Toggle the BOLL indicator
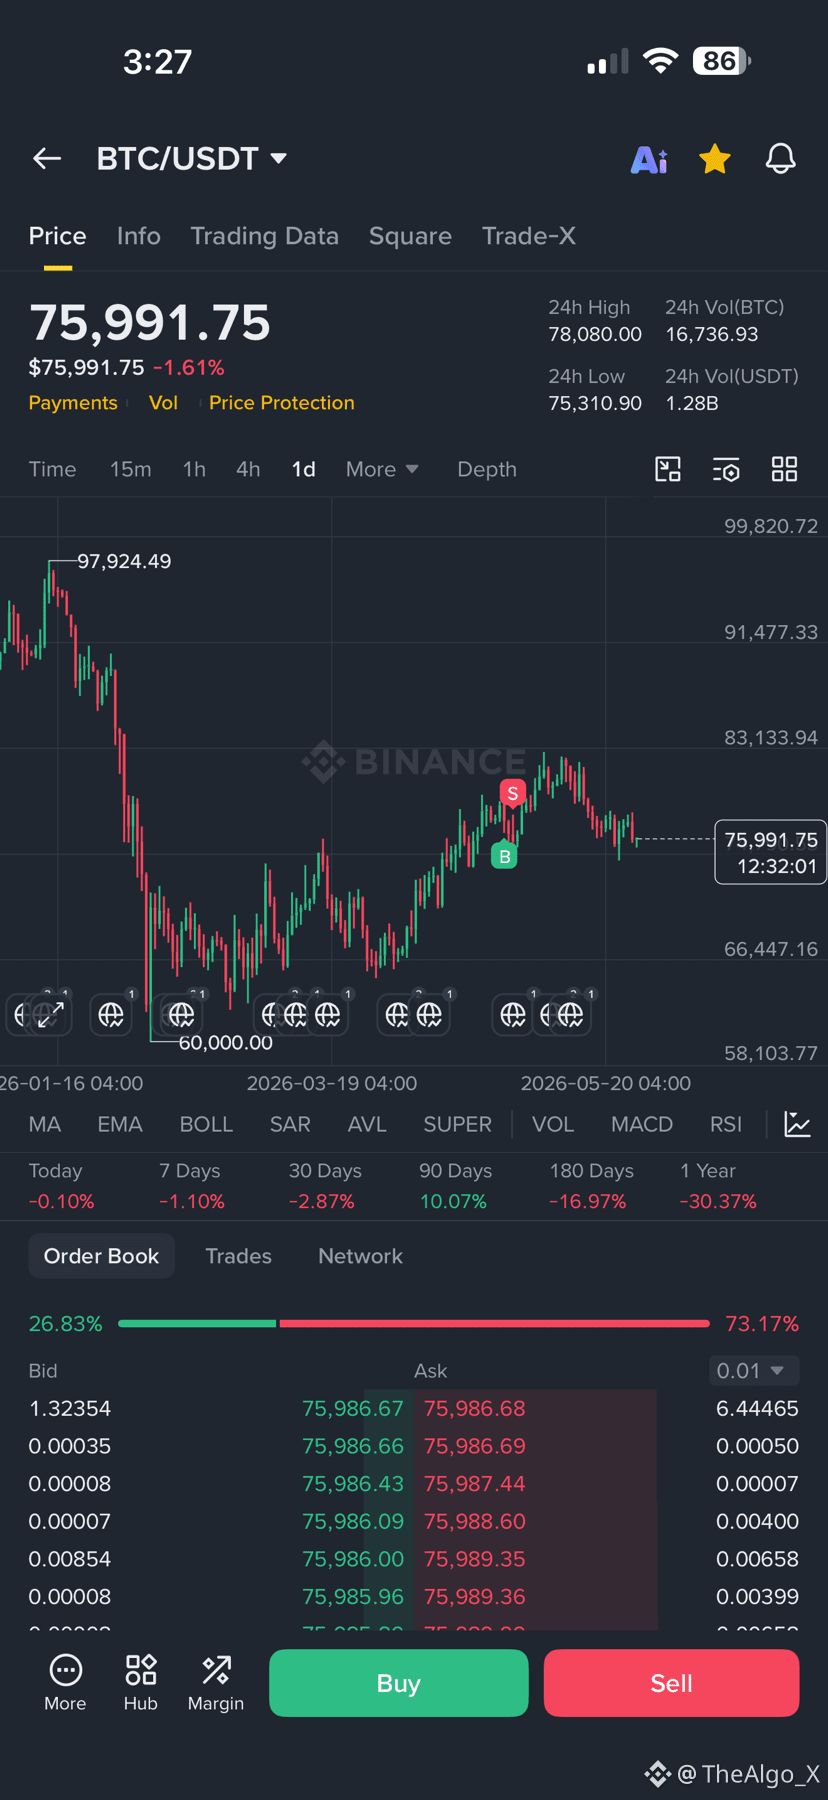 click(206, 1124)
